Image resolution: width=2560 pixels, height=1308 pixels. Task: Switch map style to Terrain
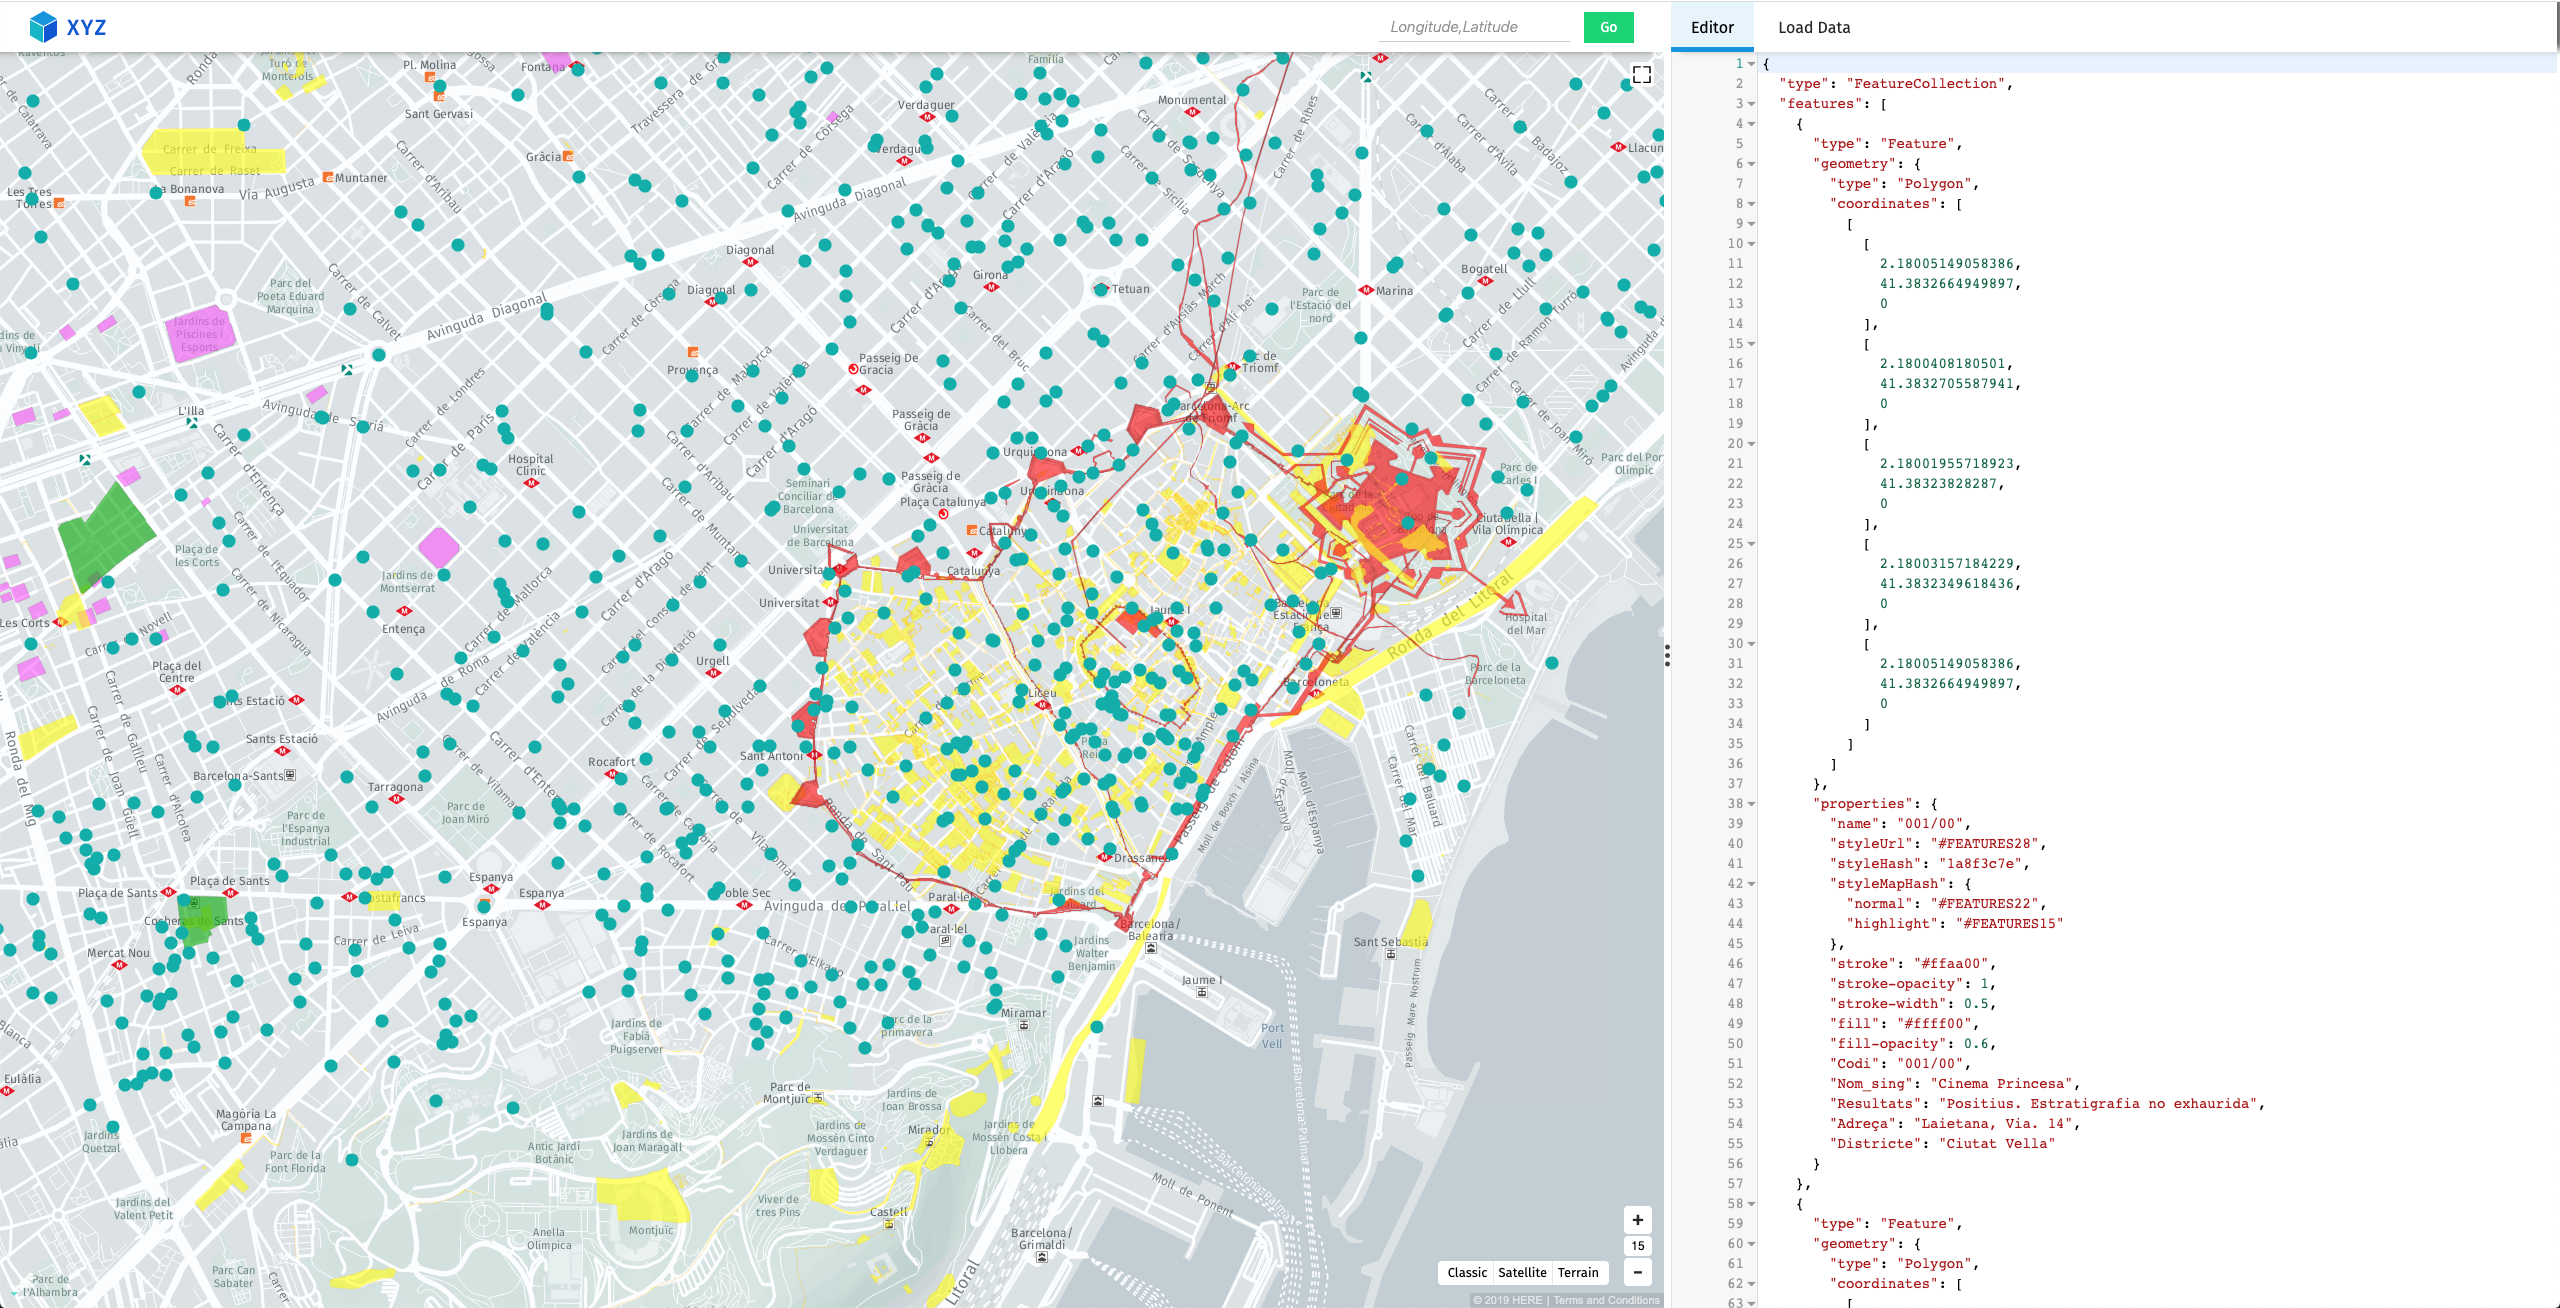pos(1578,1272)
